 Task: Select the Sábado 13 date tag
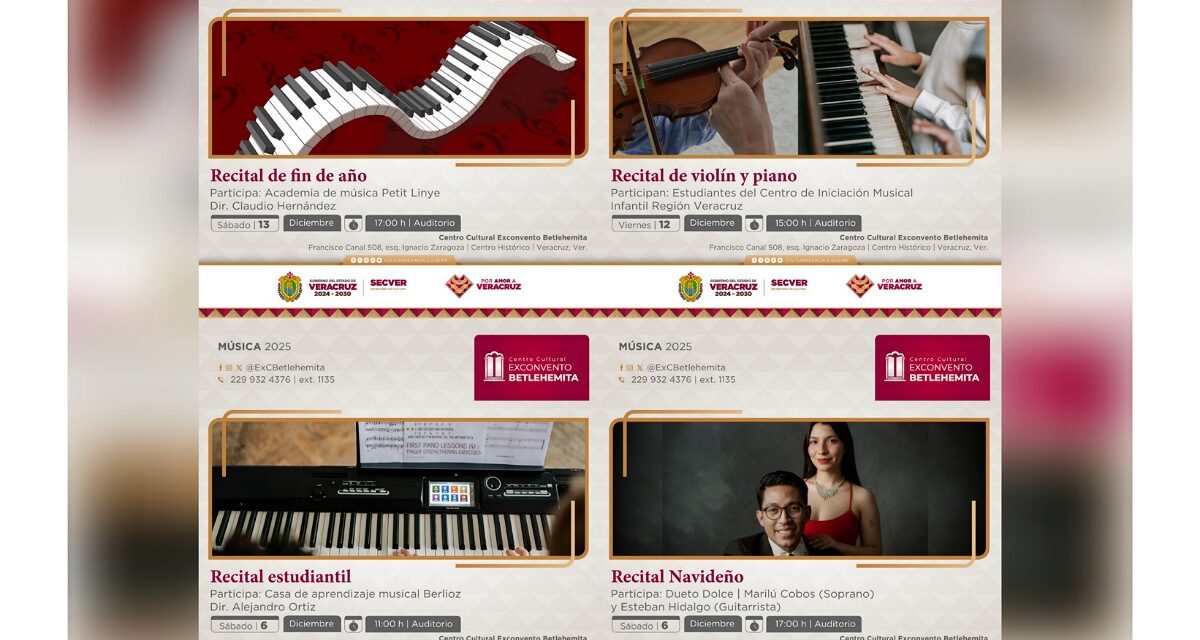(245, 224)
